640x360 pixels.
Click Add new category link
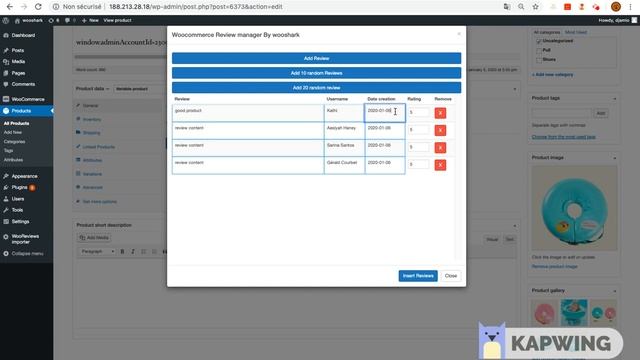[552, 75]
